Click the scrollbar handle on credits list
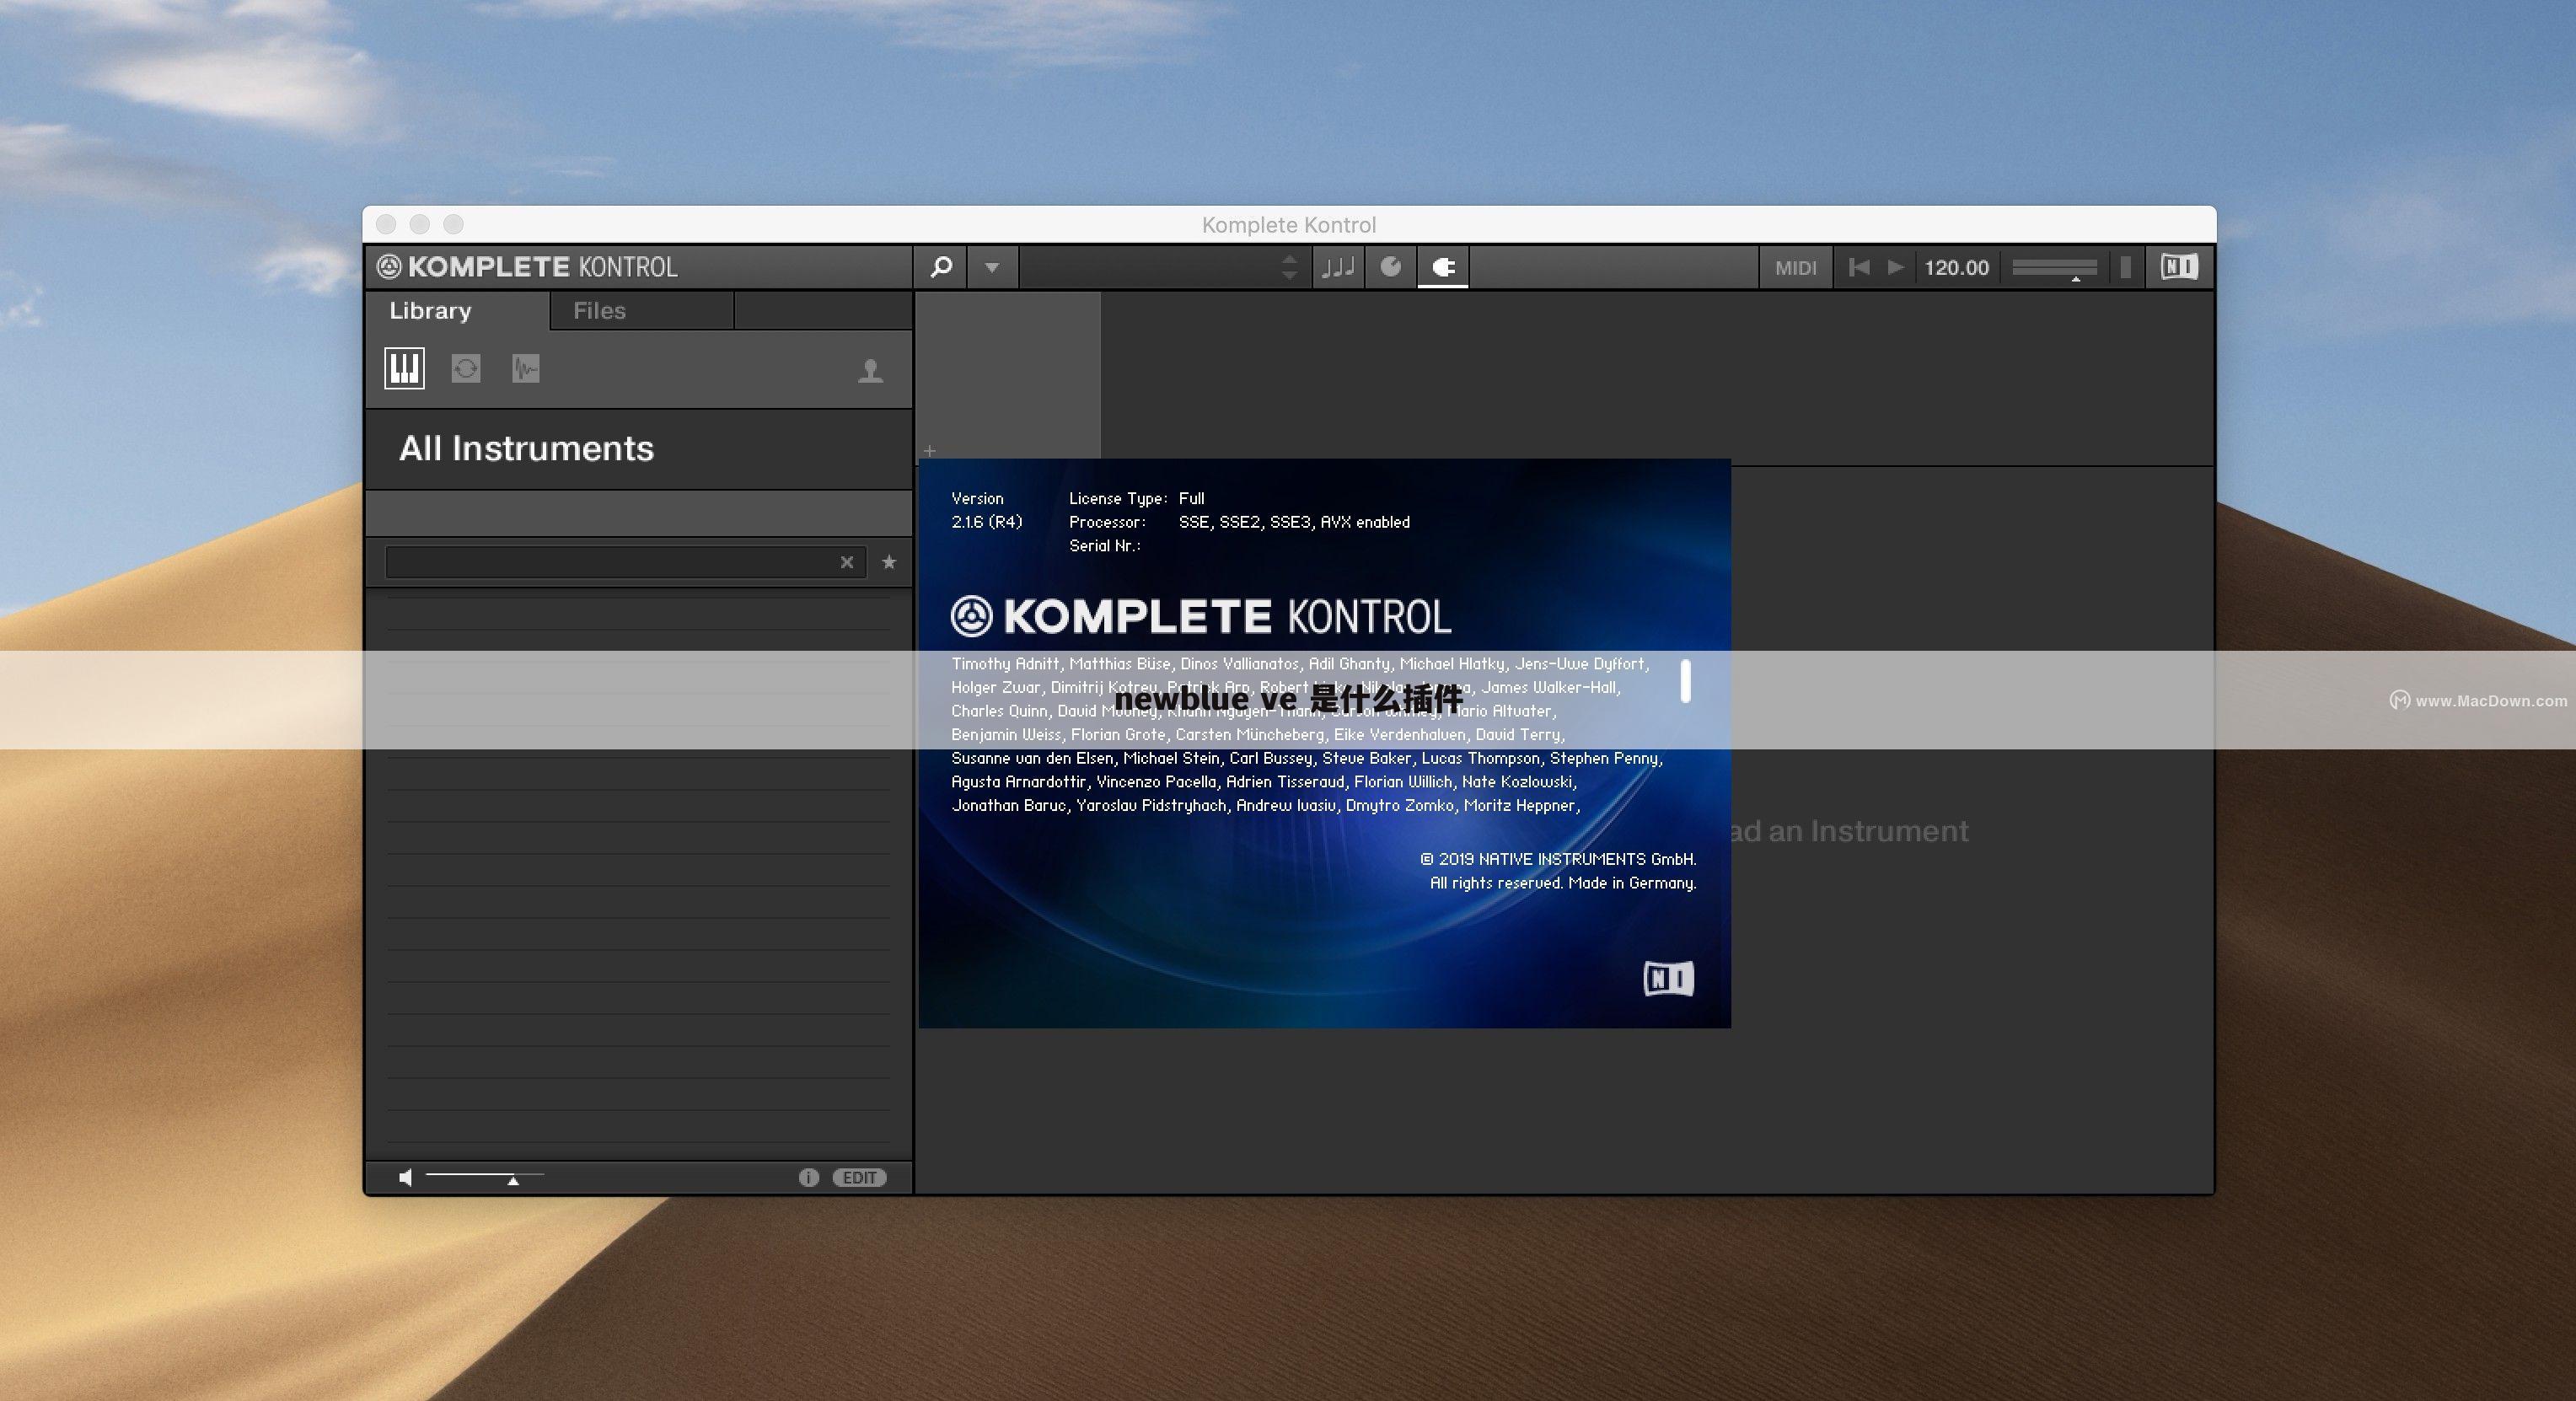Image resolution: width=2576 pixels, height=1401 pixels. coord(1685,681)
